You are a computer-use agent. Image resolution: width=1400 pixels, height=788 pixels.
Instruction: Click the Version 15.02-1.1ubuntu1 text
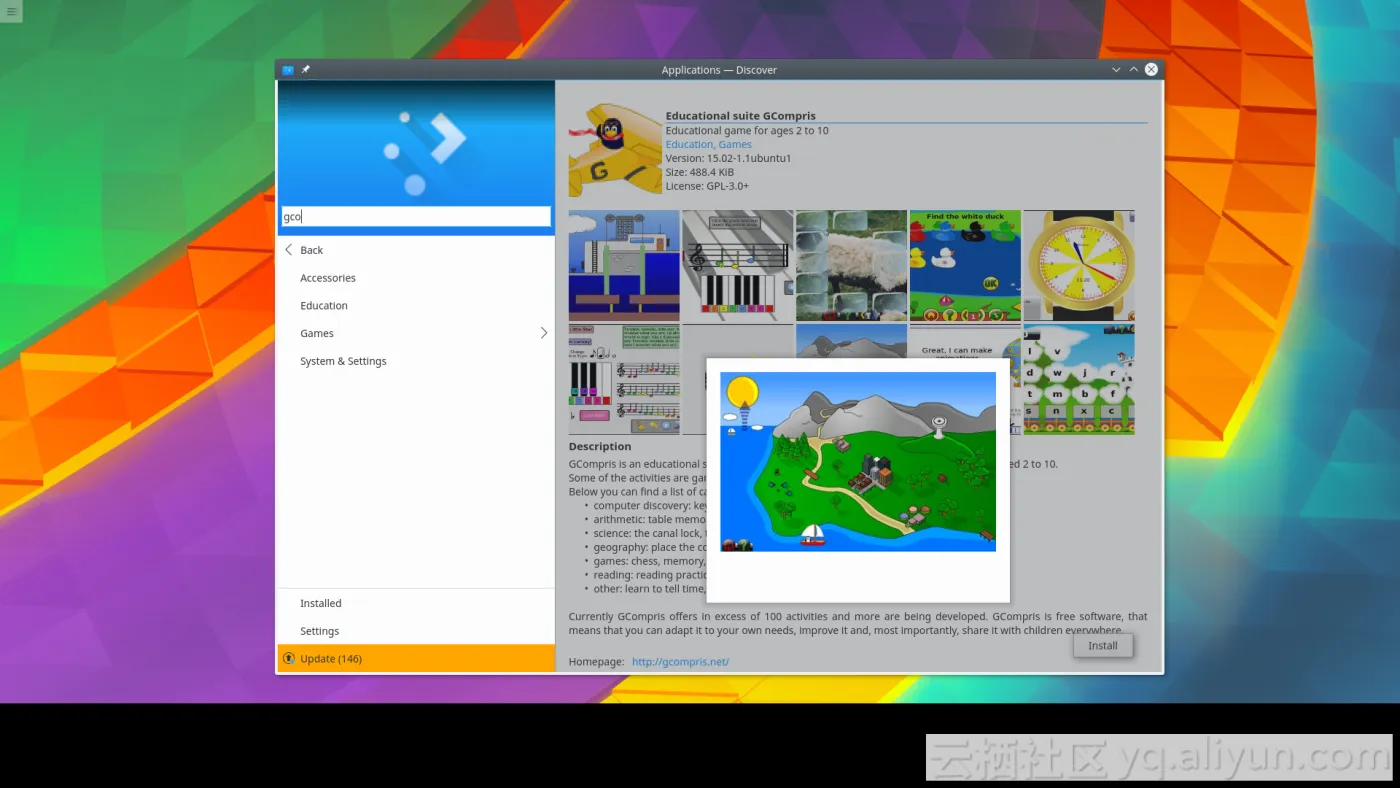729,158
